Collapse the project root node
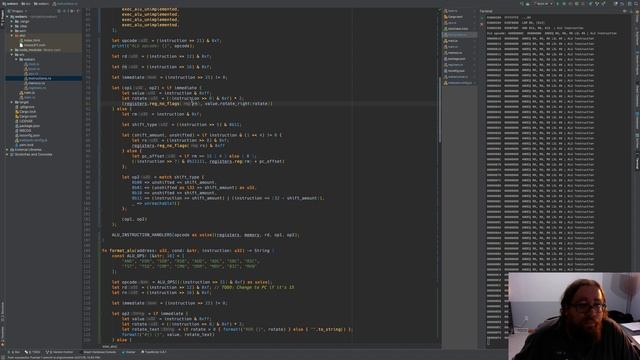The height and width of the screenshot is (360, 640). (7, 17)
